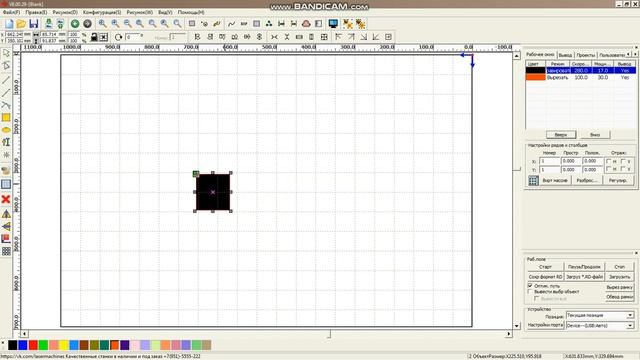Switch to the Вывод tab

tap(565, 55)
